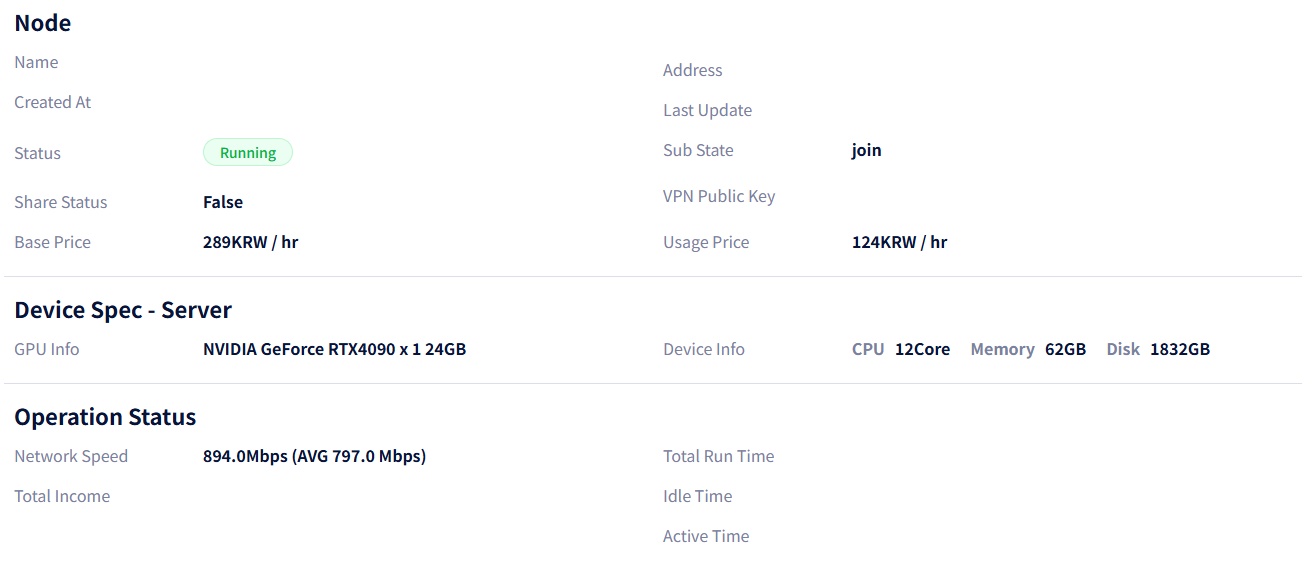This screenshot has width=1315, height=568.
Task: Select the Node section heading
Action: [43, 23]
